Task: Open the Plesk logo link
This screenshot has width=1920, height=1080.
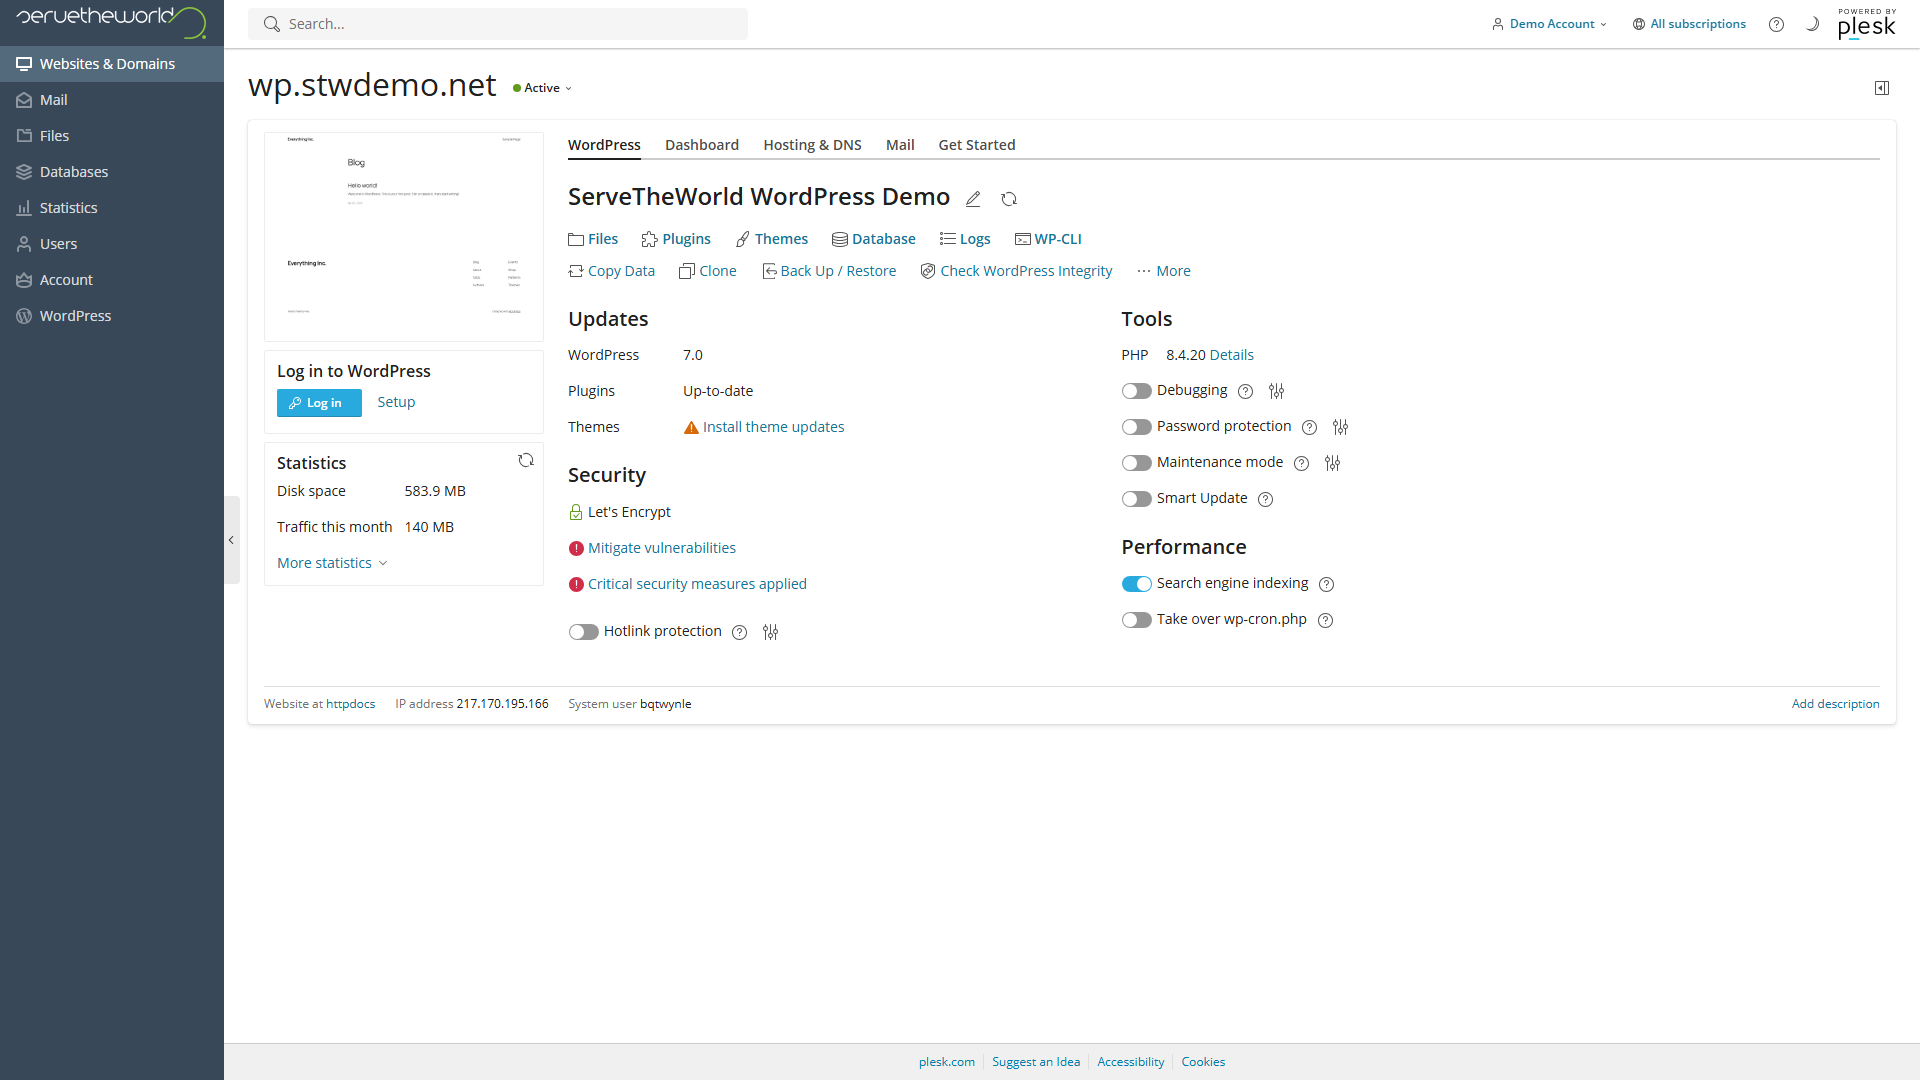Action: point(1866,24)
